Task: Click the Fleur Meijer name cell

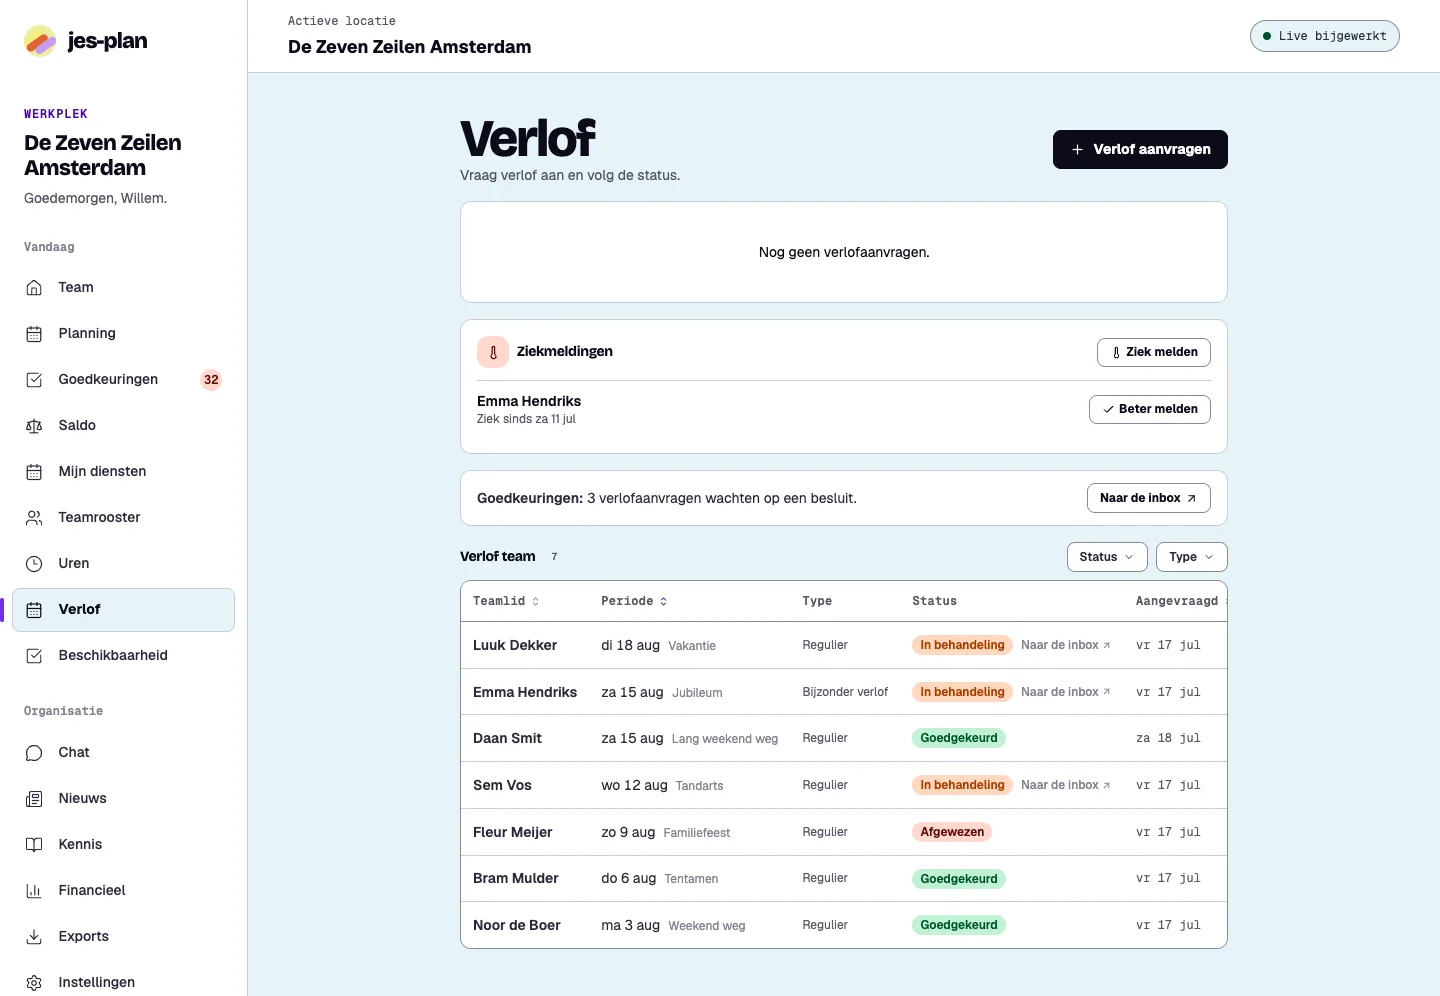Action: (512, 832)
